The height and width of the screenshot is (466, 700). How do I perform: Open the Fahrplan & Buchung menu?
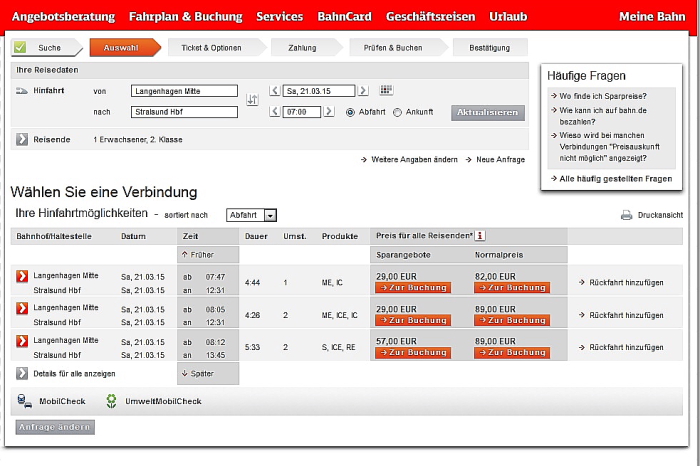coord(185,17)
